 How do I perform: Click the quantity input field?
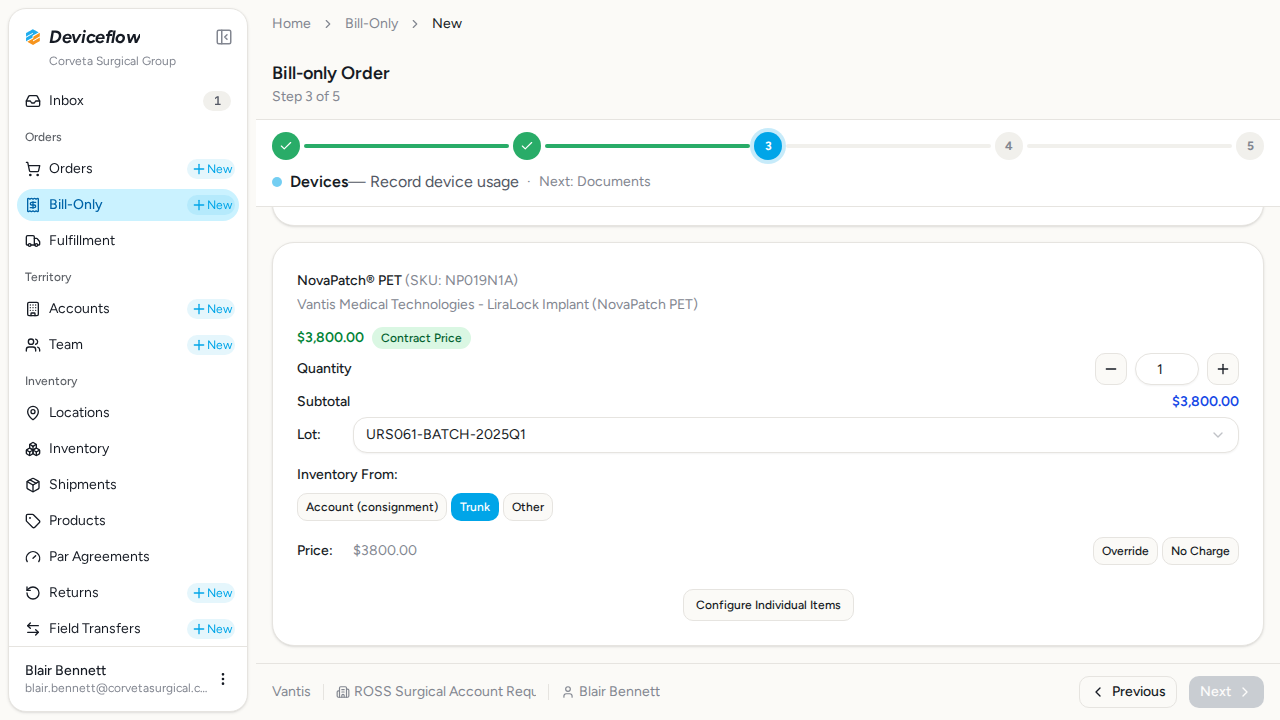(1167, 369)
